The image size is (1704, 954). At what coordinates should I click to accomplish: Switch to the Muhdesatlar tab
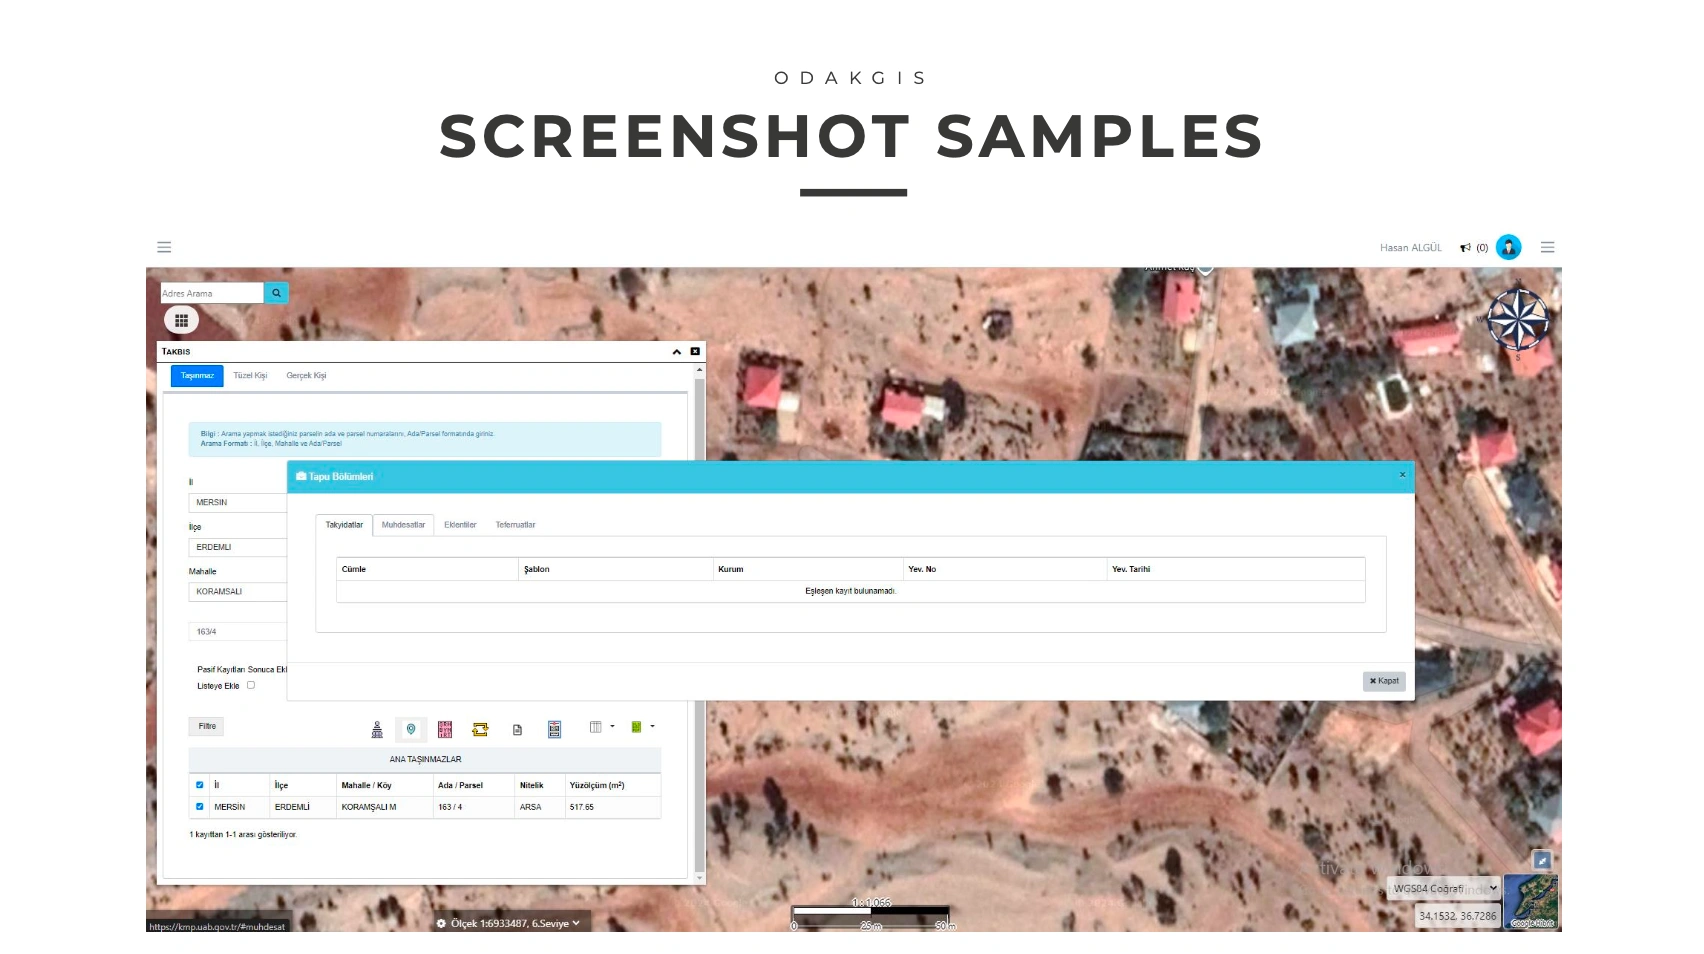pyautogui.click(x=403, y=525)
